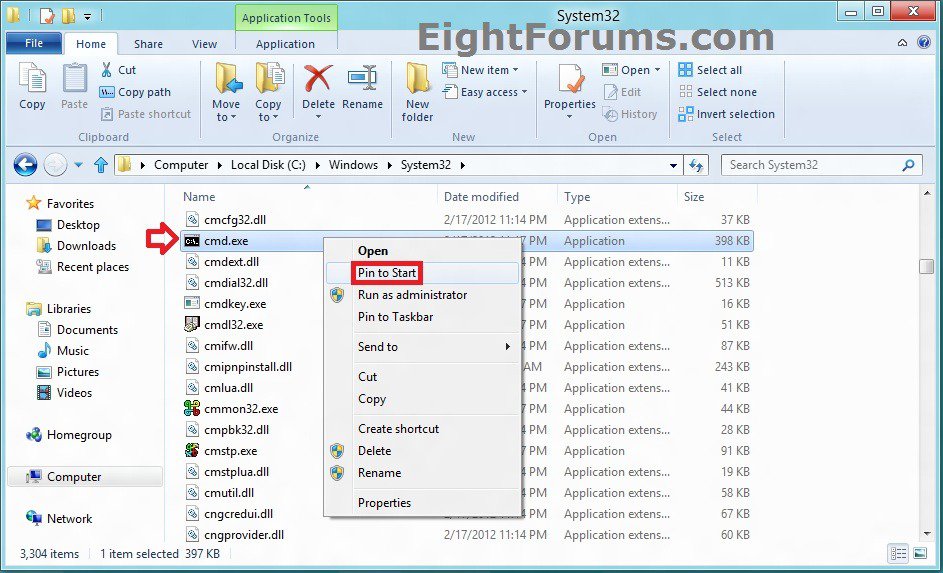The height and width of the screenshot is (573, 943).
Task: Click Windows in the address path
Action: (x=353, y=165)
